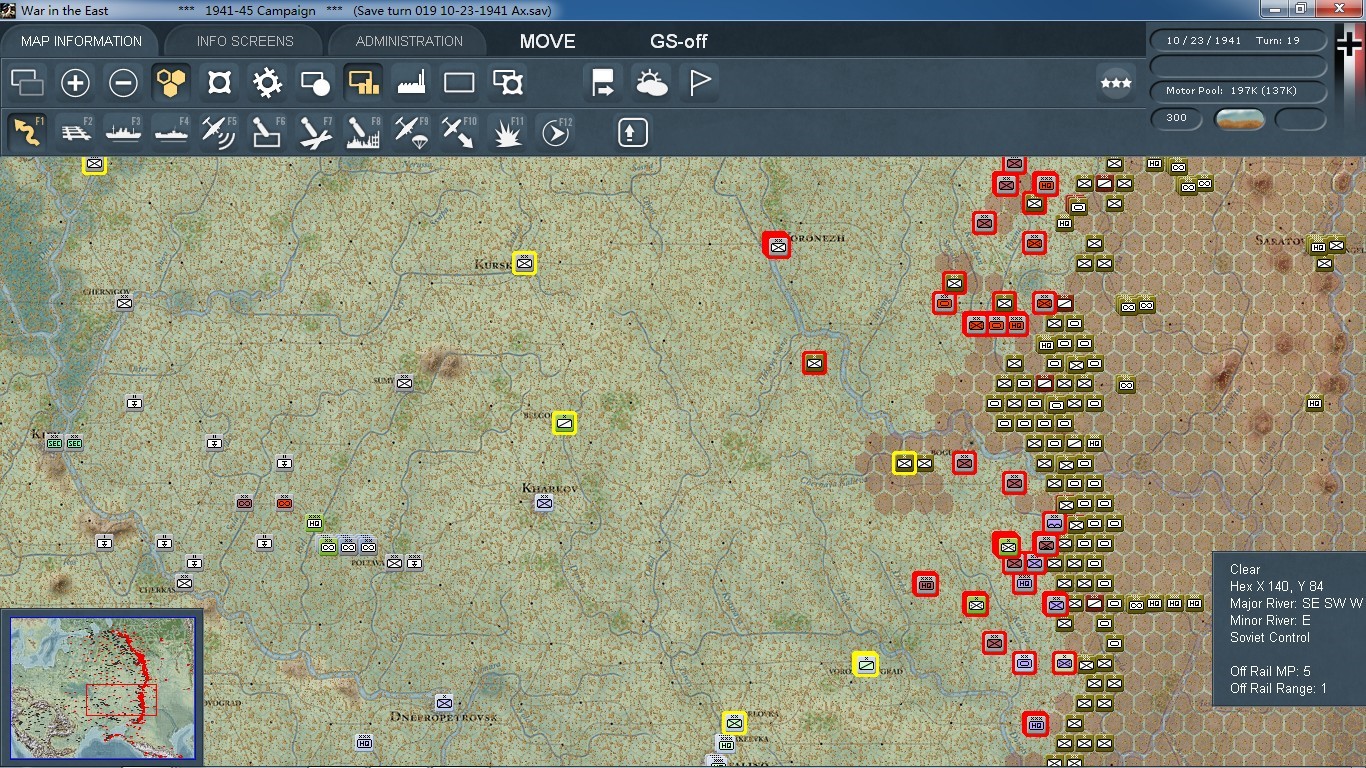Select the F5 air recon mode
This screenshot has width=1366, height=768.
219,132
